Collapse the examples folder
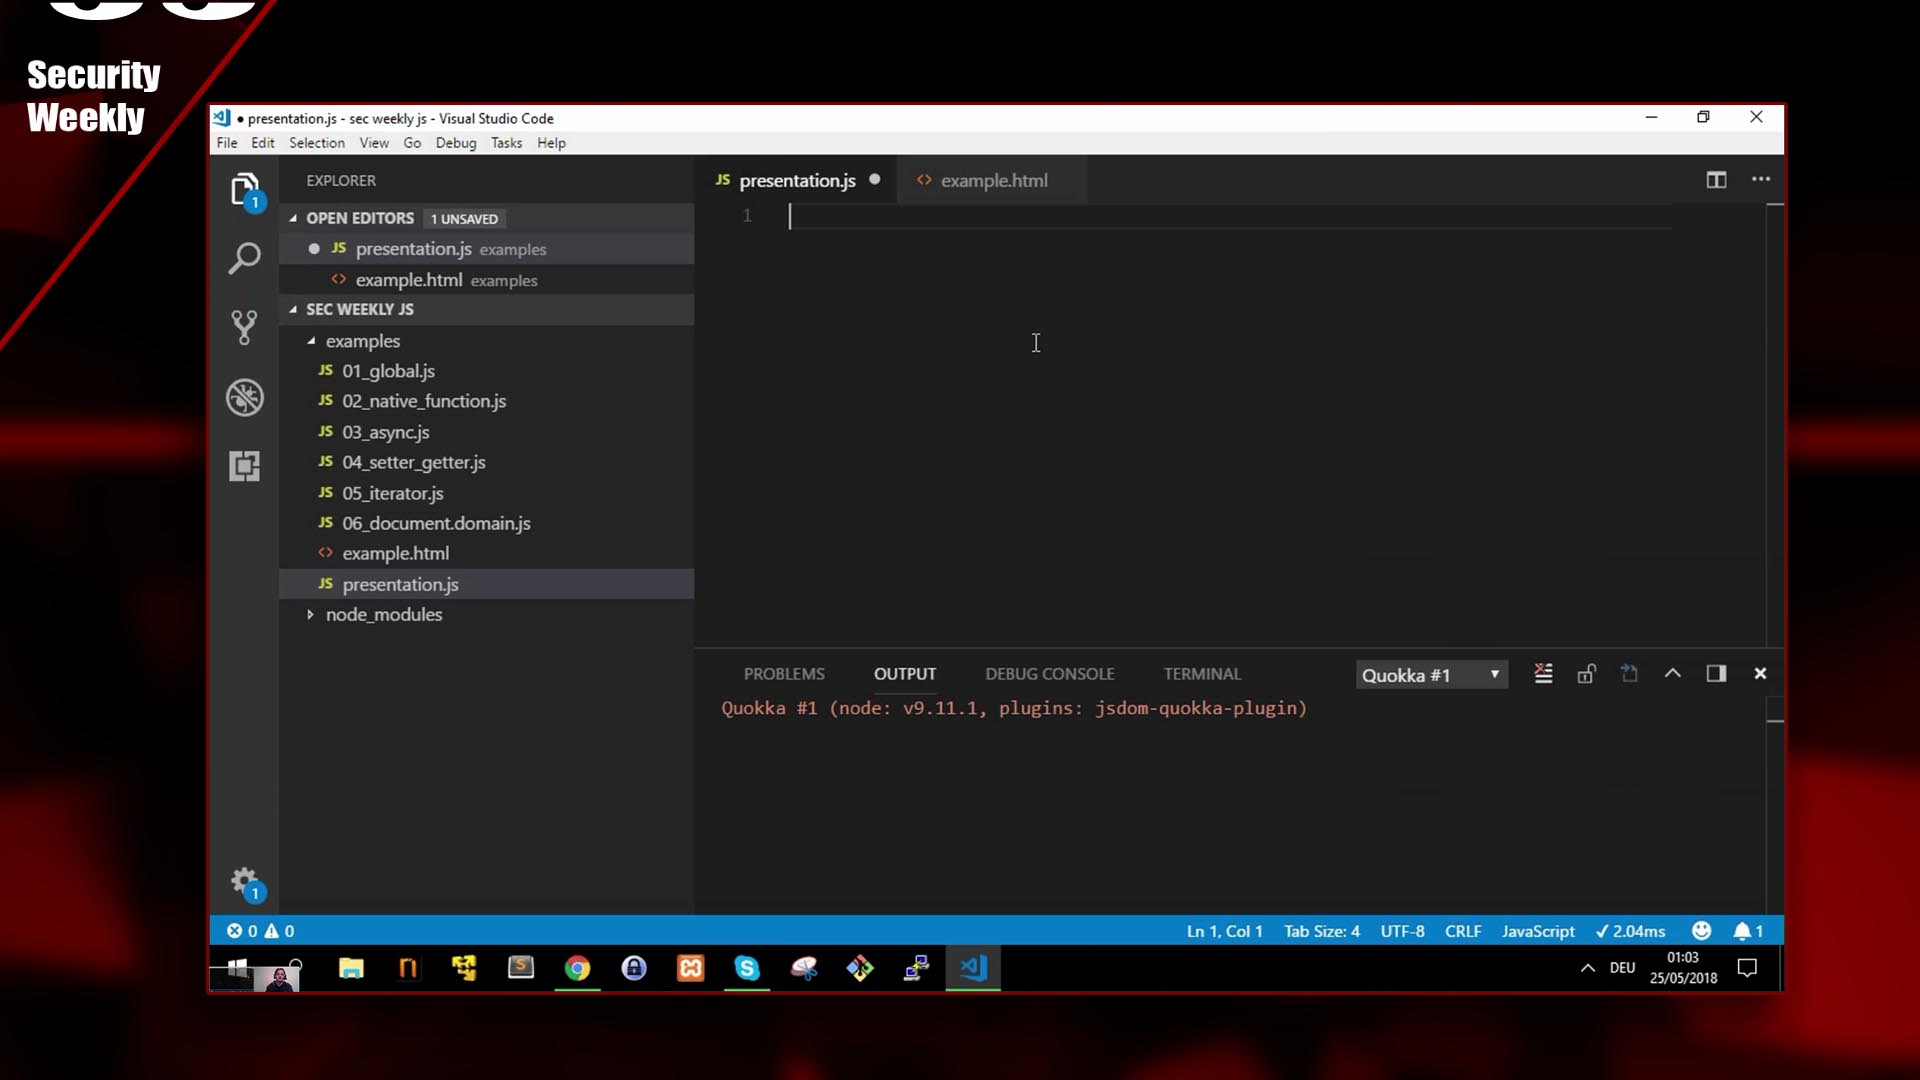This screenshot has height=1080, width=1920. tap(311, 341)
